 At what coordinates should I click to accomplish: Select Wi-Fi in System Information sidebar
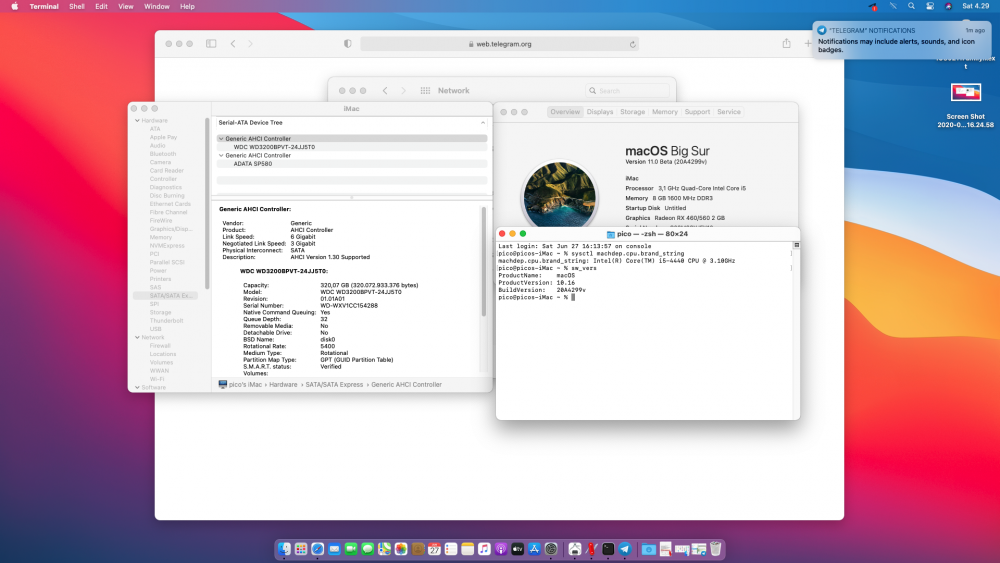[x=157, y=379]
